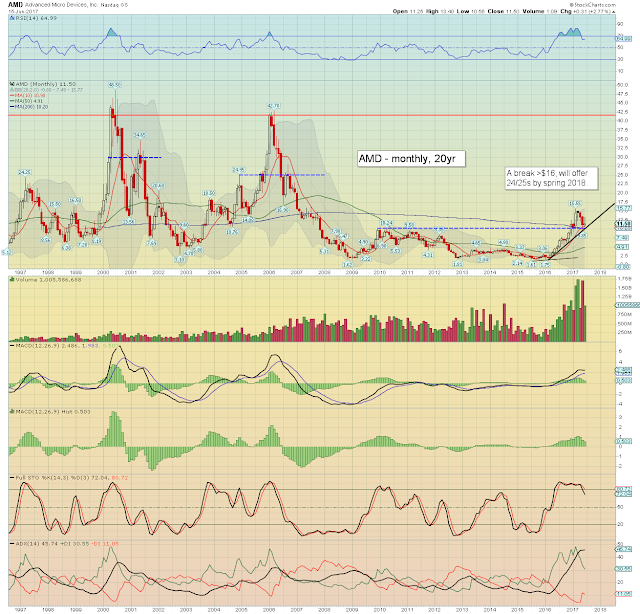Click the RSI legend icon beside RSI(14)

pos(12,18)
